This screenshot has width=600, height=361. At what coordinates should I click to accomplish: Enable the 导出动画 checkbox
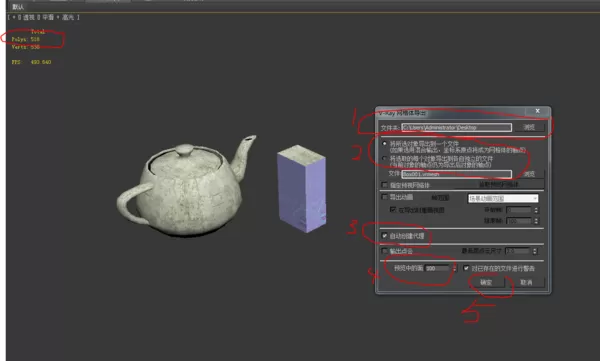pyautogui.click(x=385, y=197)
